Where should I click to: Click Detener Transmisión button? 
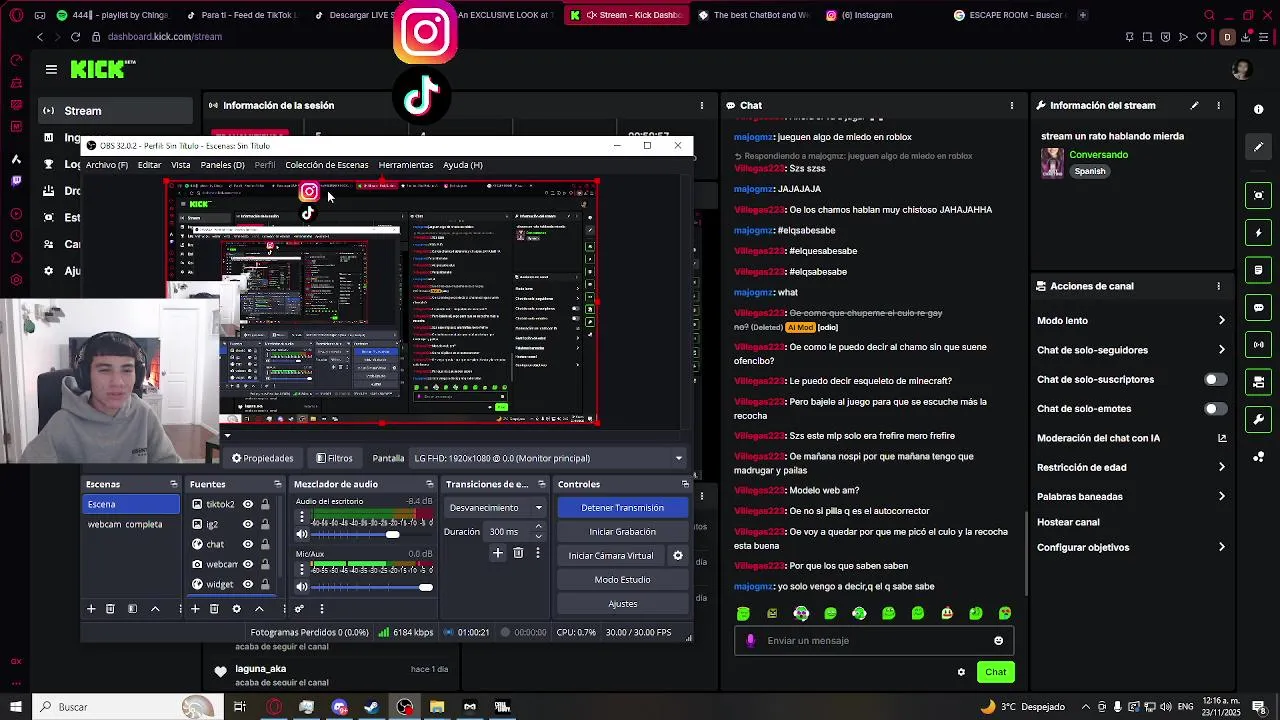pyautogui.click(x=622, y=508)
